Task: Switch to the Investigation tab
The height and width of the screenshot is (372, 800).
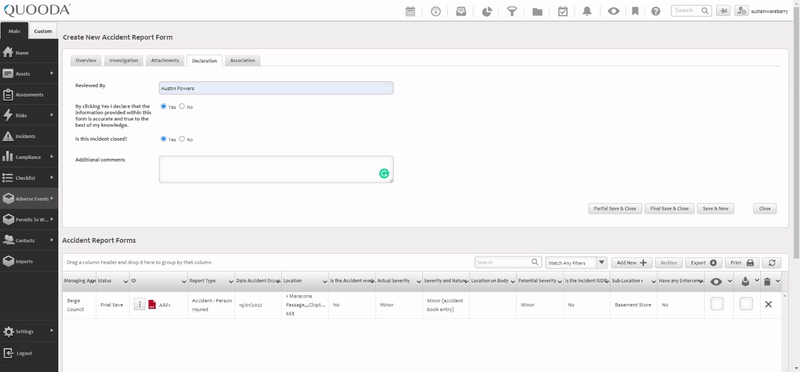Action: click(x=123, y=60)
